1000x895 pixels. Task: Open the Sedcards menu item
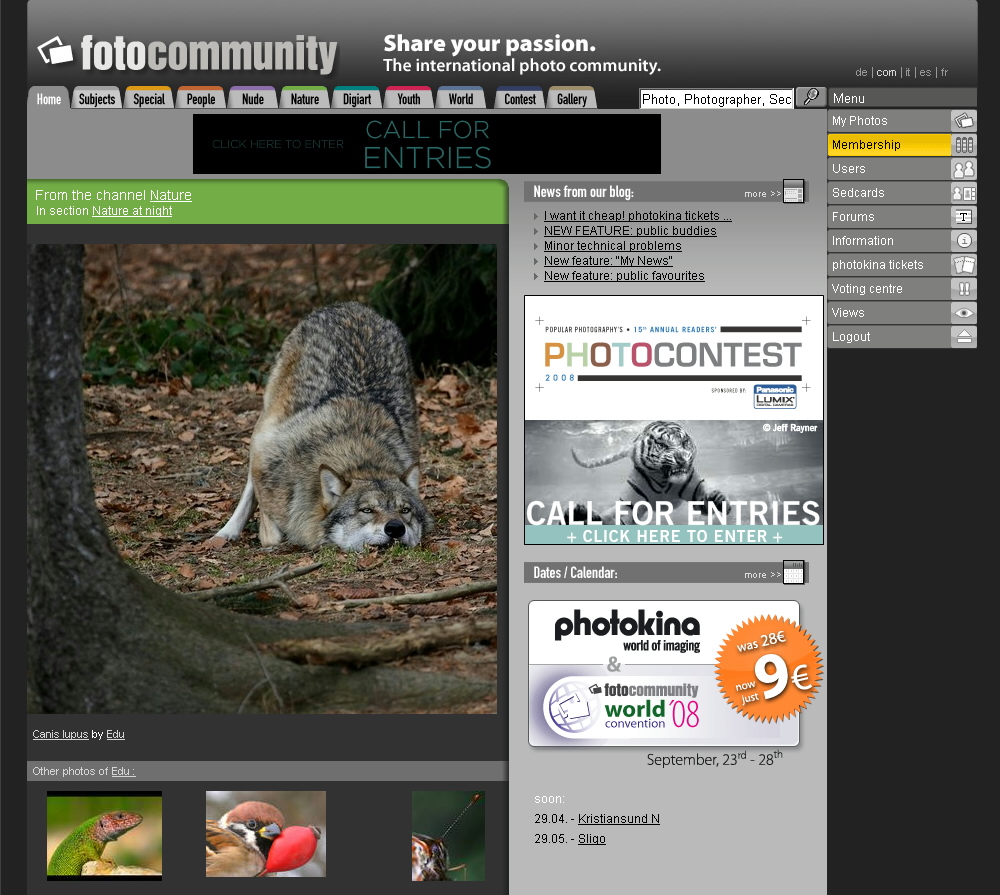pyautogui.click(x=902, y=193)
